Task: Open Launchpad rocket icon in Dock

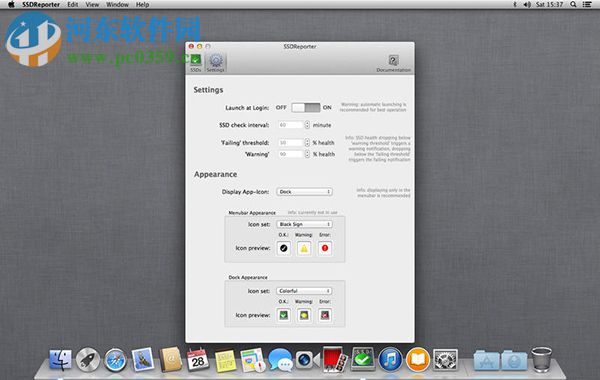Action: (x=88, y=360)
